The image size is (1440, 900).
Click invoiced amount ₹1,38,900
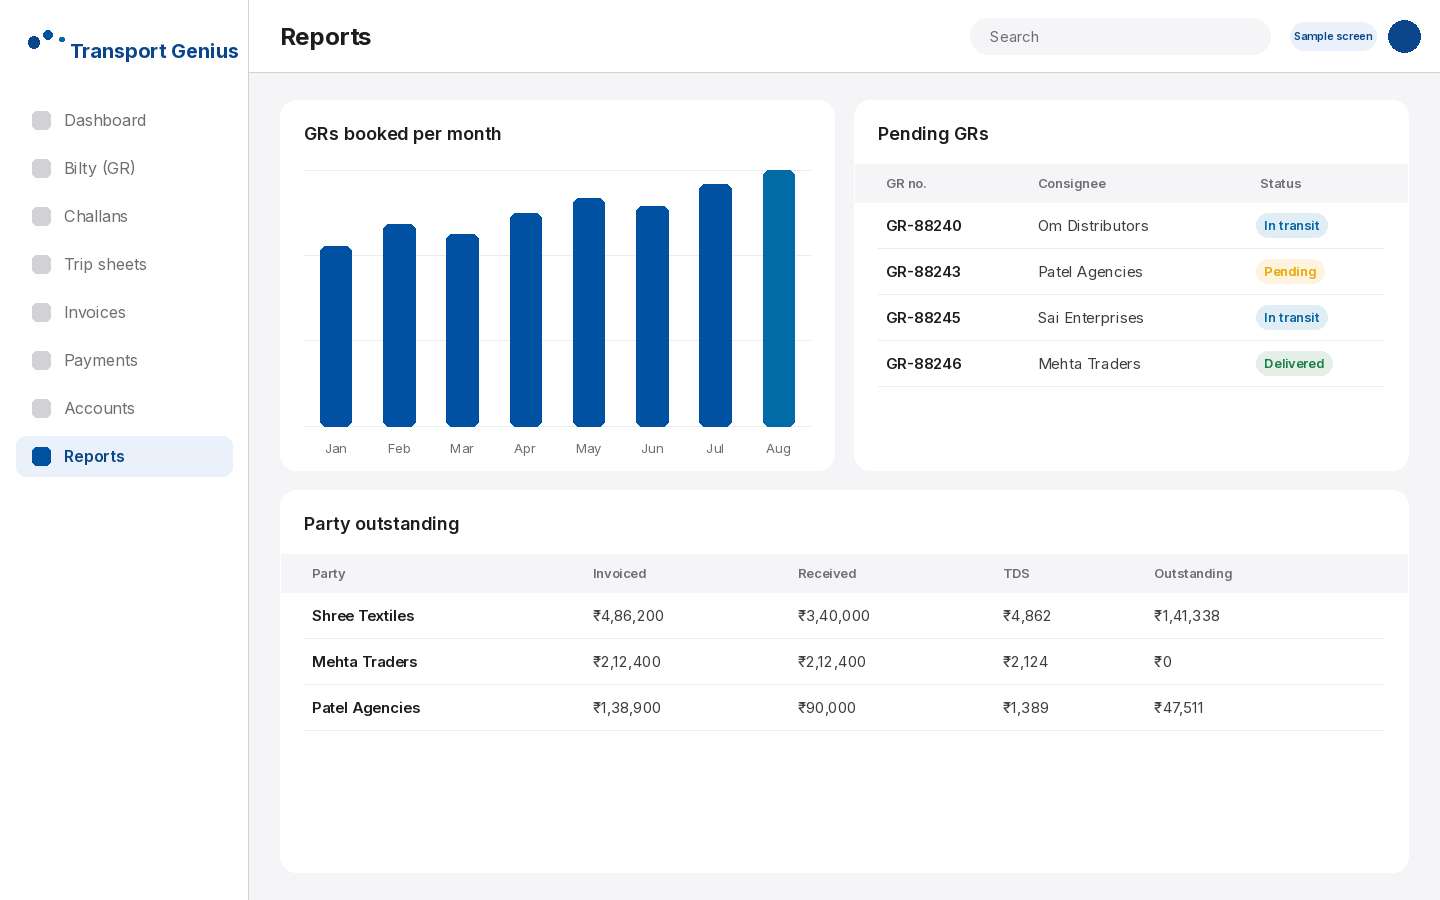click(x=627, y=708)
